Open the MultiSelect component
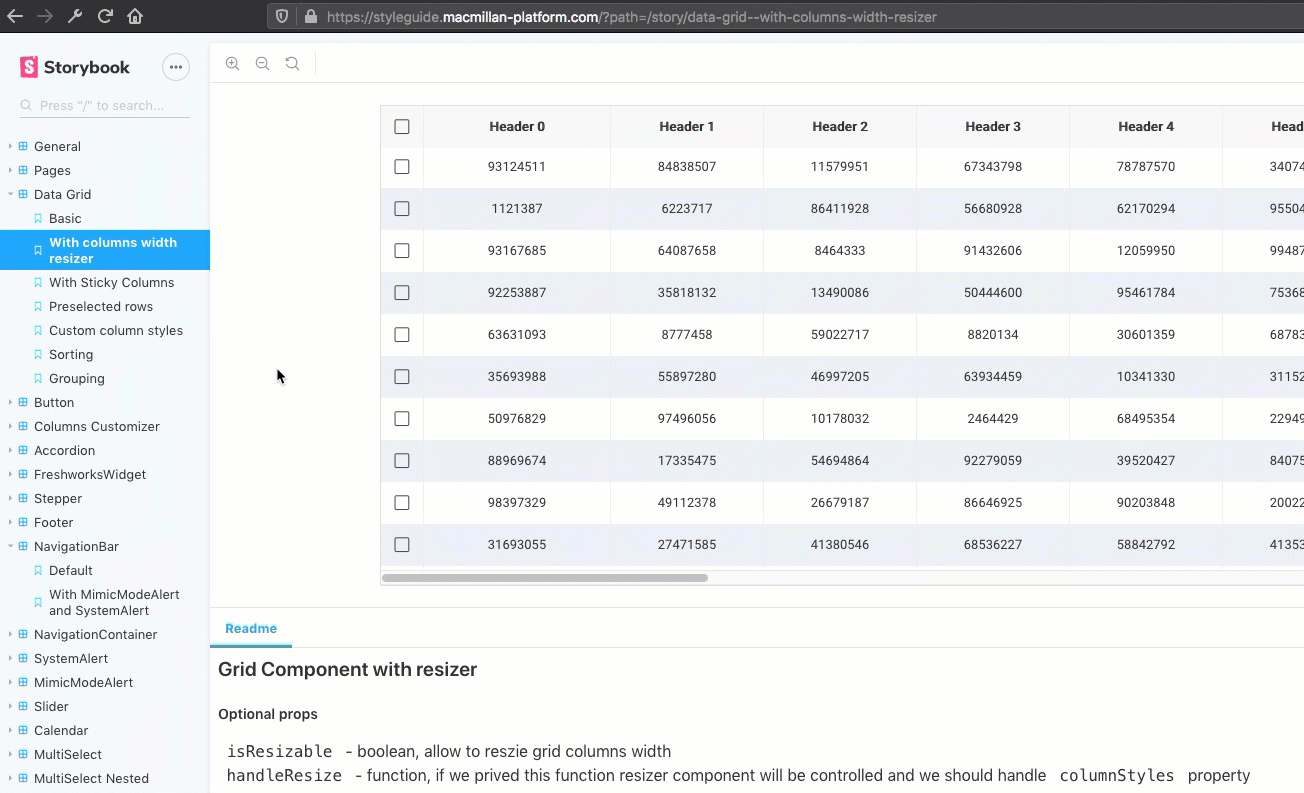 68,754
